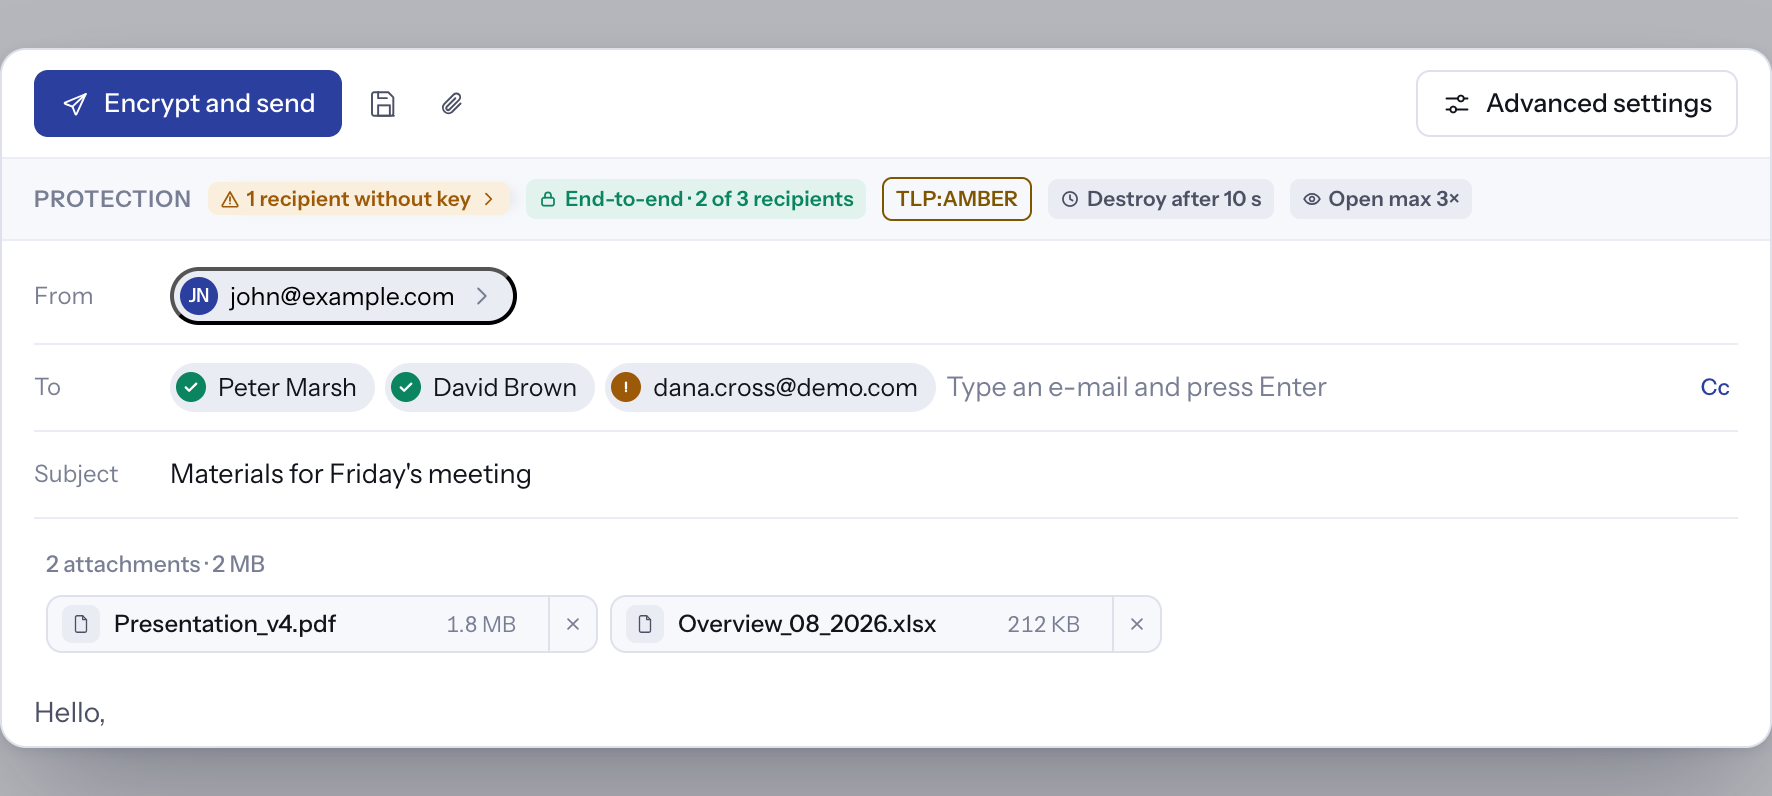Select the TLP:AMBER classification tag
This screenshot has height=796, width=1772.
tap(957, 199)
